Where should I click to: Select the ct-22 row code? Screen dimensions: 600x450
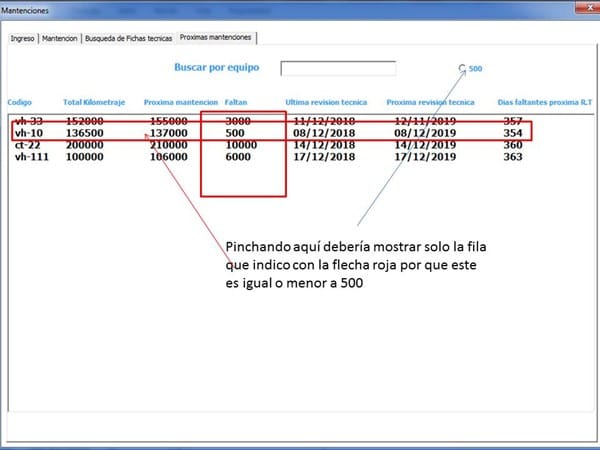28,145
